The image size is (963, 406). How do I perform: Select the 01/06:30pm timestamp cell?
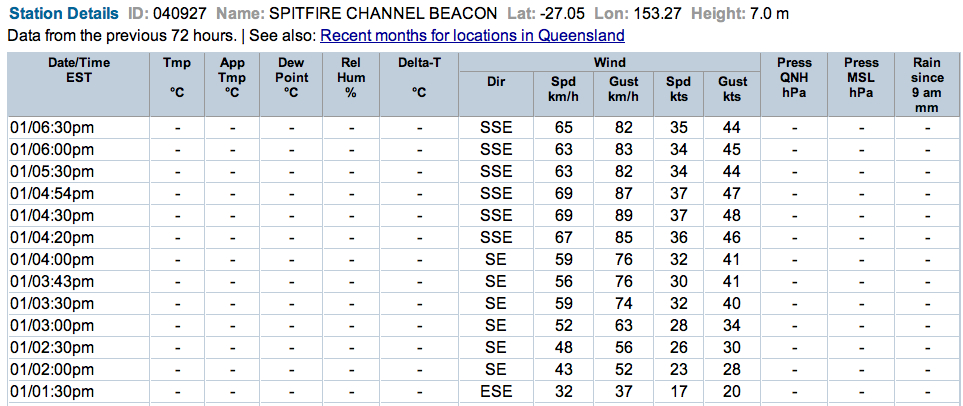point(52,128)
